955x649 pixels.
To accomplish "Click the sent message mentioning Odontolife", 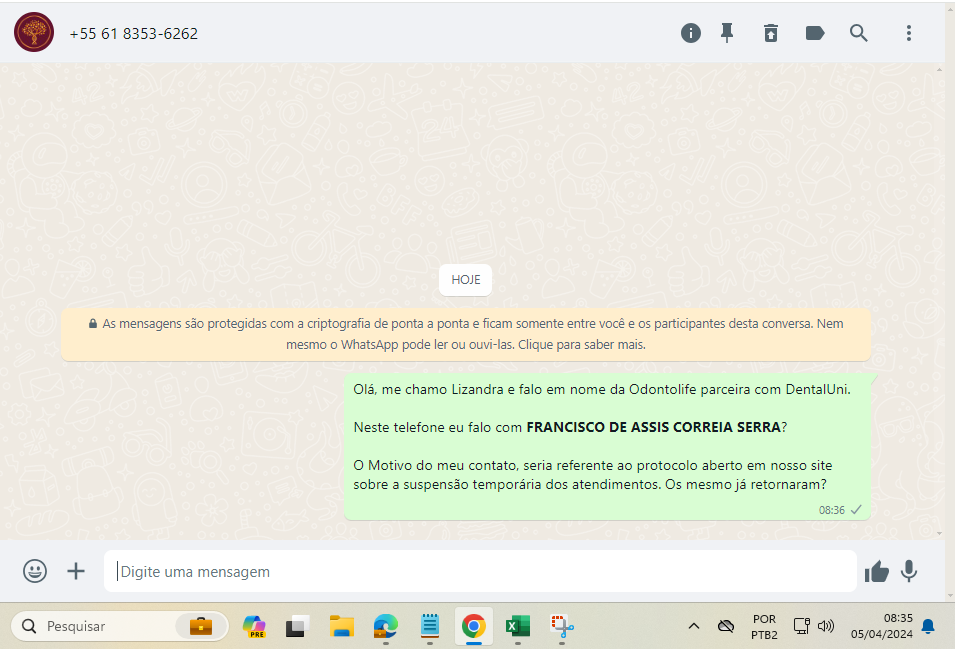I will coord(607,446).
